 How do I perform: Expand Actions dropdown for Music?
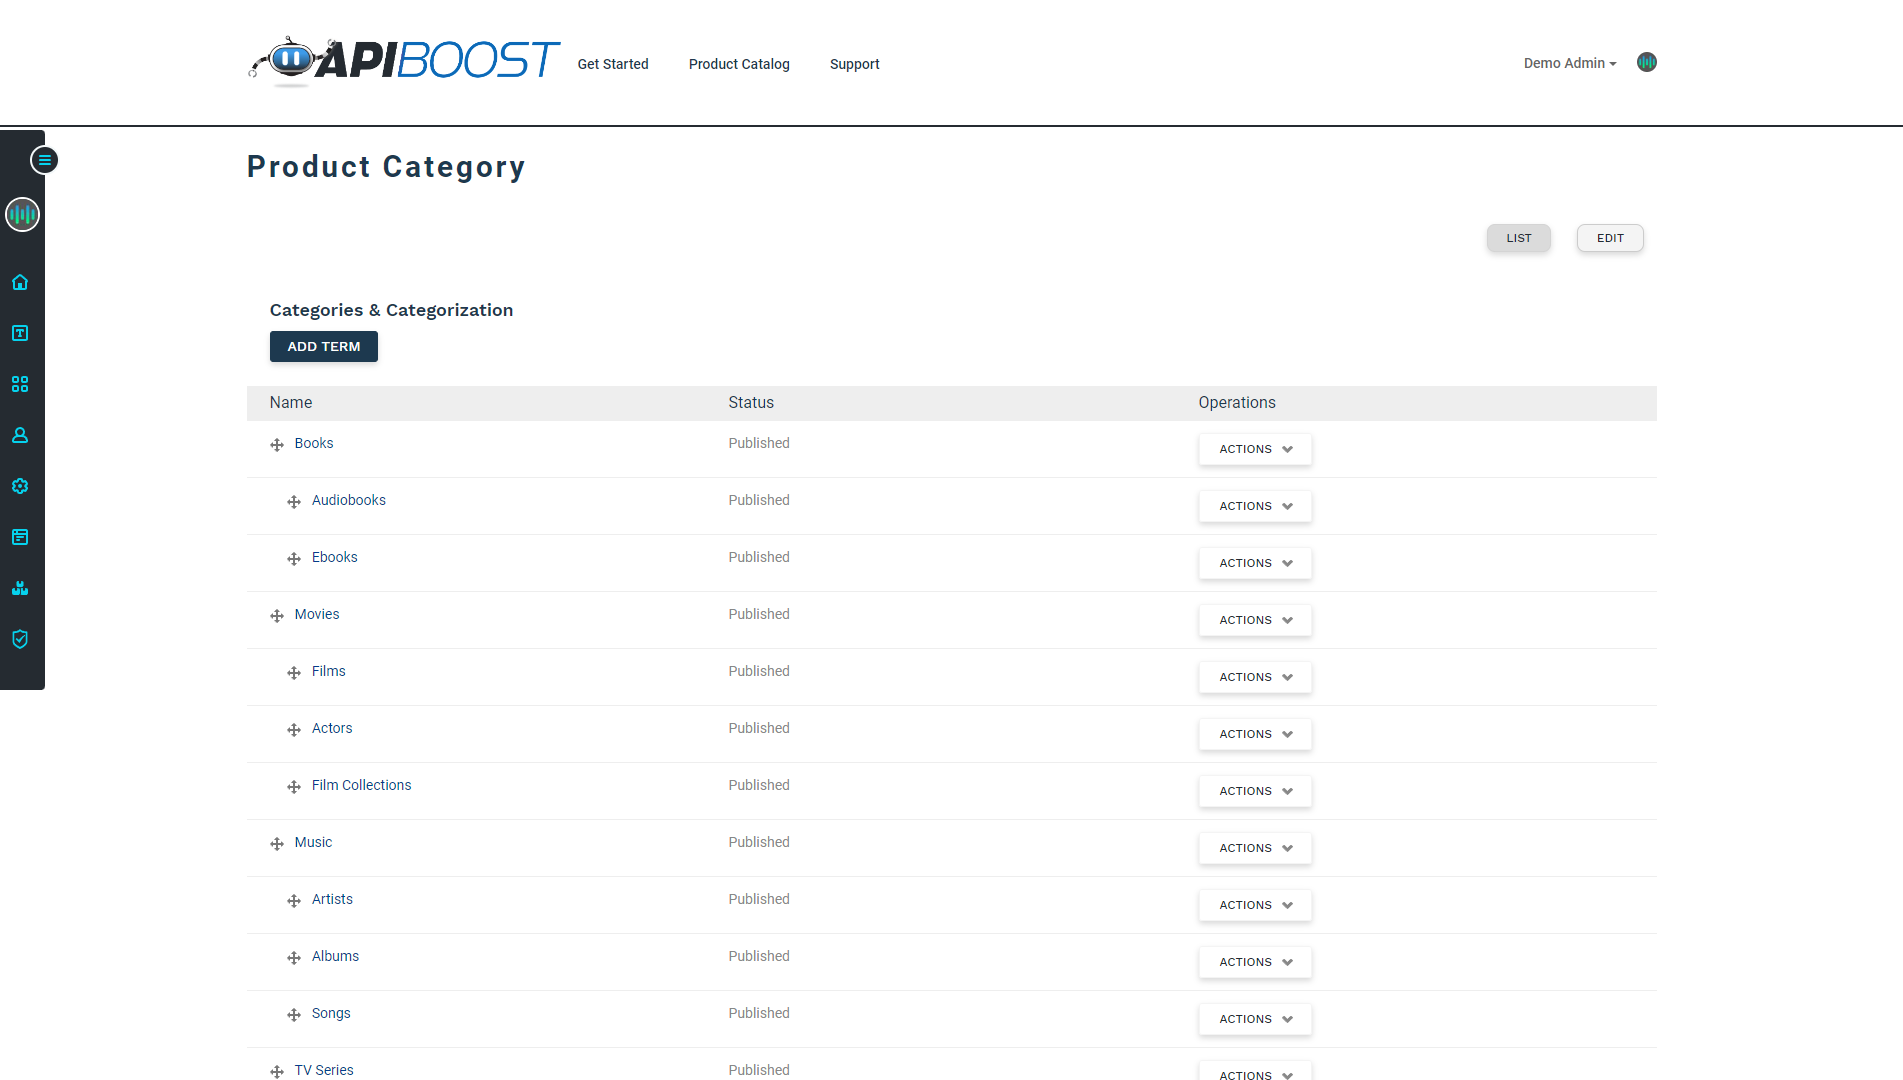(x=1255, y=848)
